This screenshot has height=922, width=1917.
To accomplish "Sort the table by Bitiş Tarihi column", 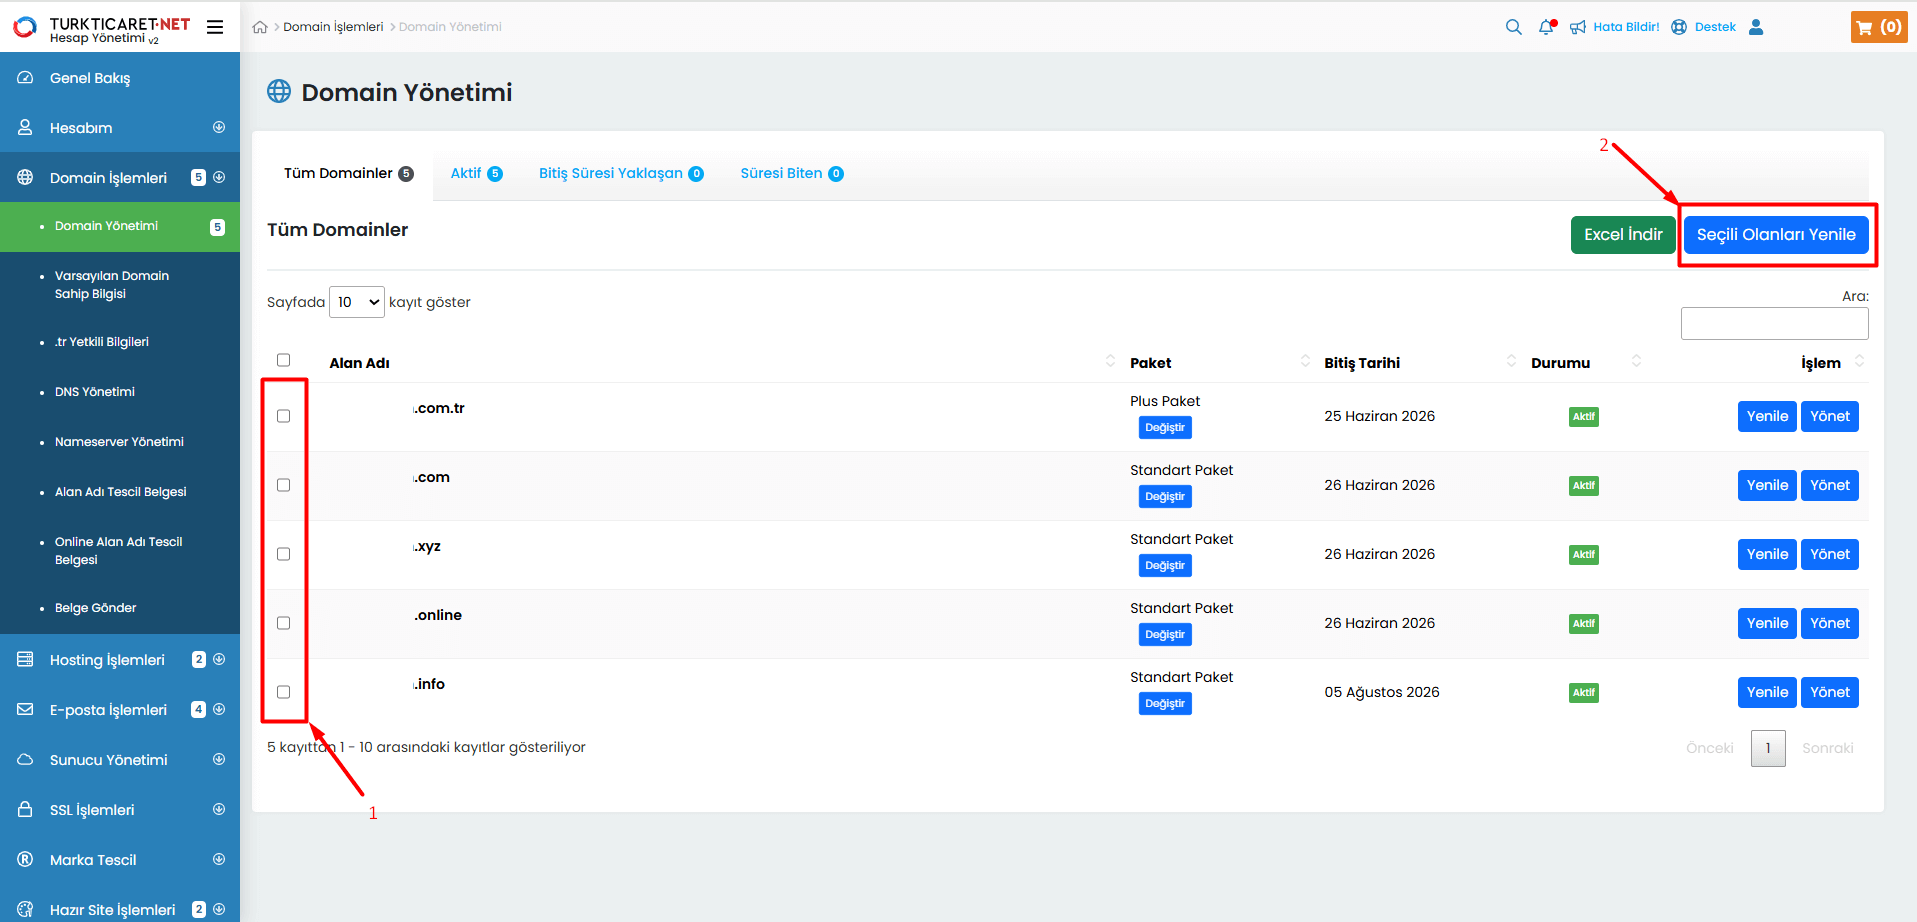I will pos(1362,363).
